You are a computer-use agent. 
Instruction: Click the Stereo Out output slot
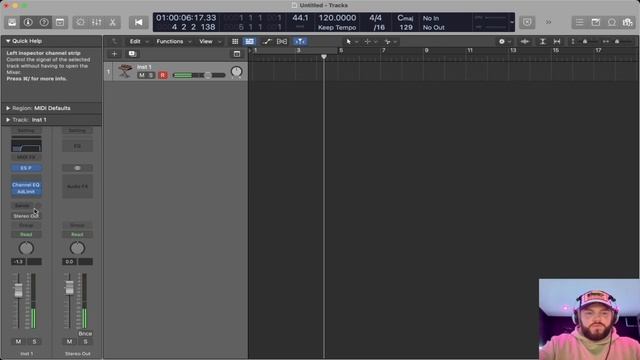coord(26,216)
